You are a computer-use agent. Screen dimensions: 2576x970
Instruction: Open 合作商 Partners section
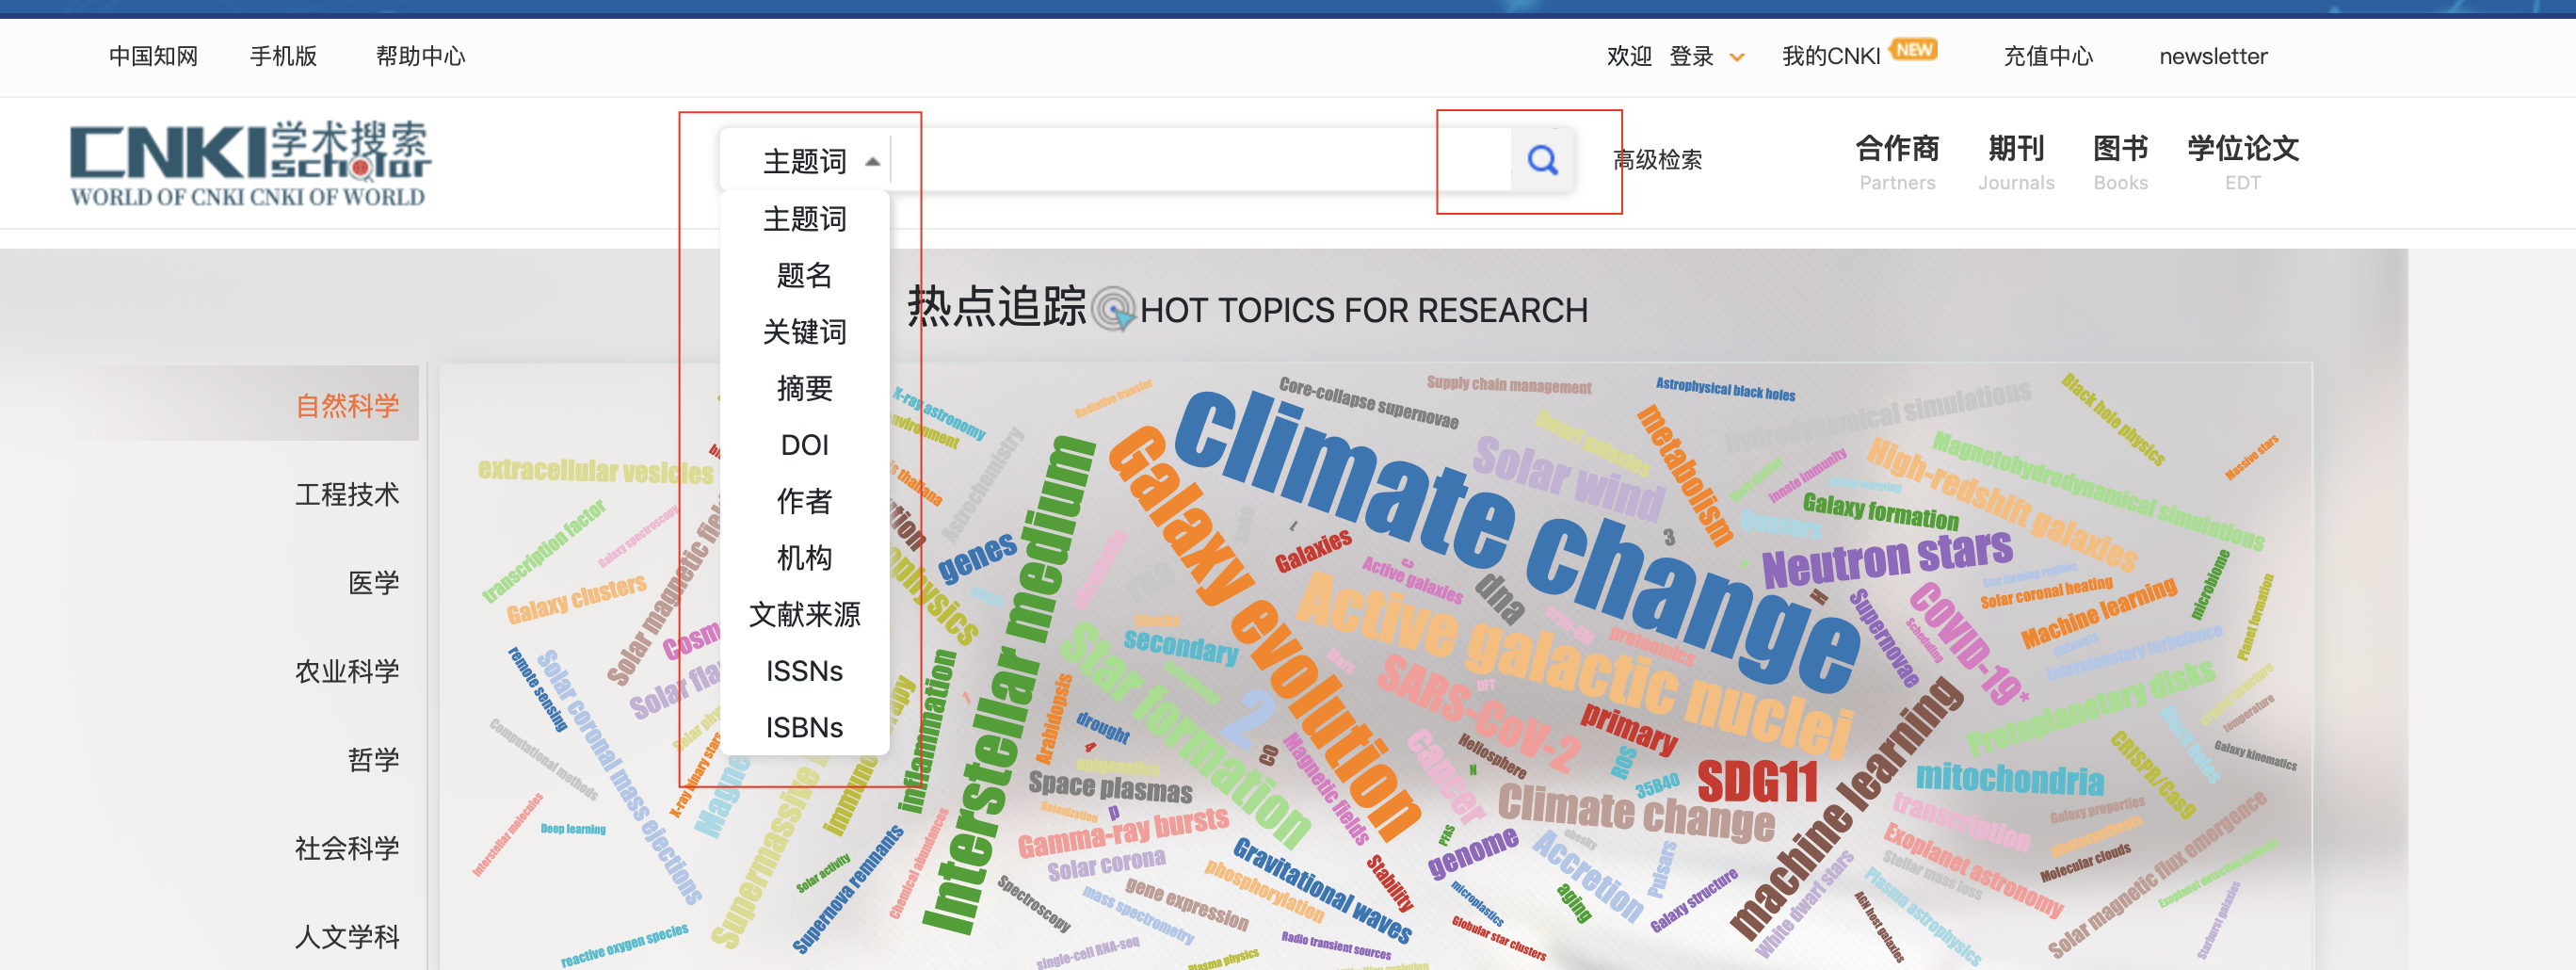(x=1897, y=162)
